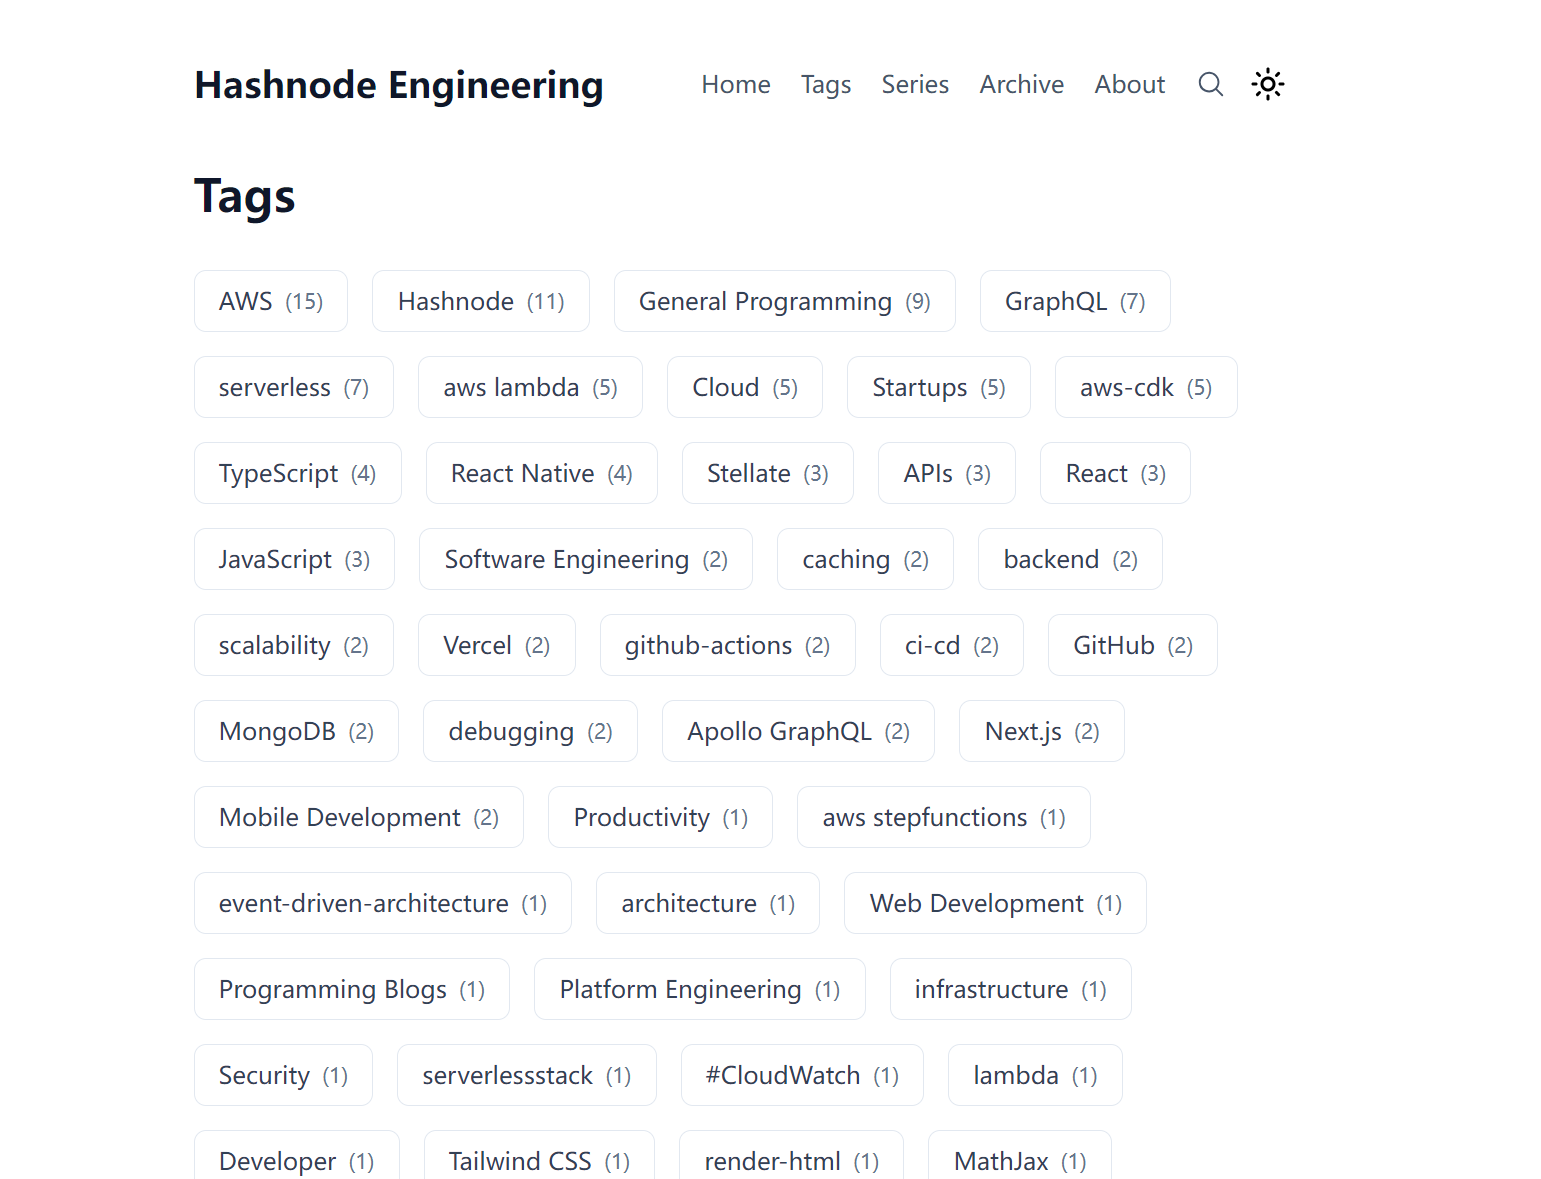This screenshot has height=1179, width=1541.
Task: Open the Productivity (1) tag
Action: [660, 817]
